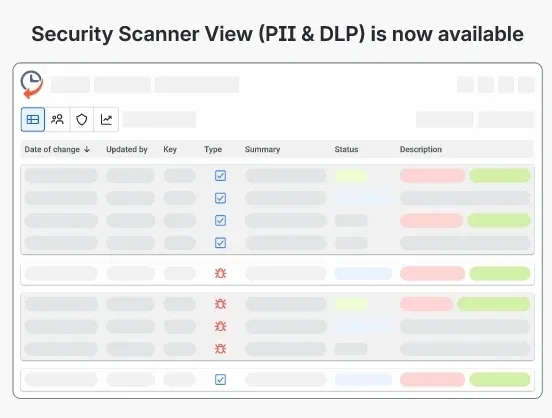
Task: Click the clock history app logo
Action: point(32,85)
